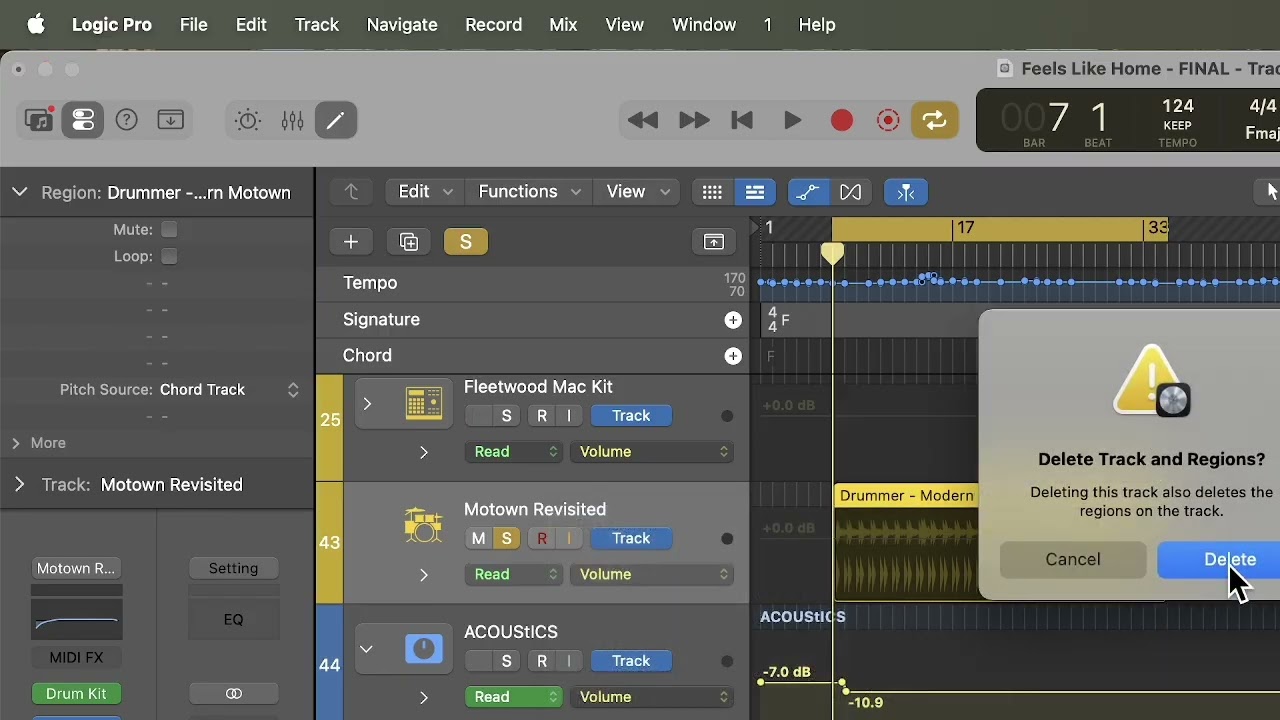
Task: Open the Mixer faders button
Action: (x=292, y=121)
